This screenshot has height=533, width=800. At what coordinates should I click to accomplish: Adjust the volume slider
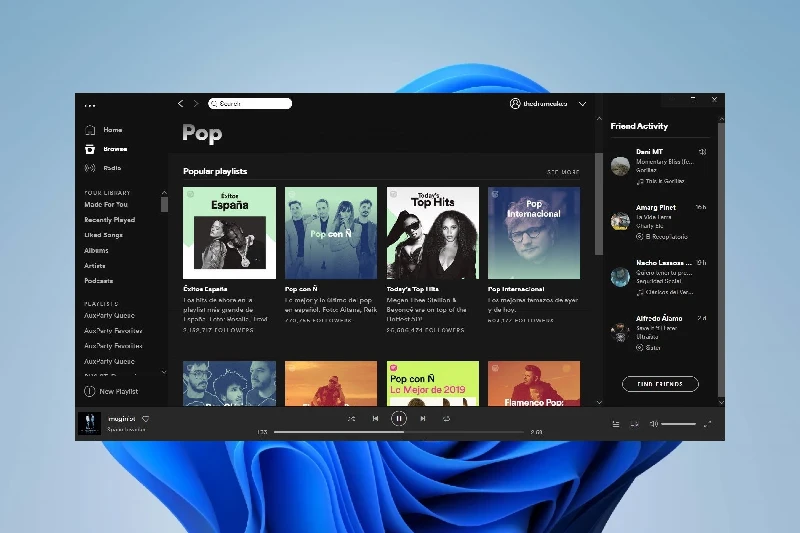tap(679, 424)
